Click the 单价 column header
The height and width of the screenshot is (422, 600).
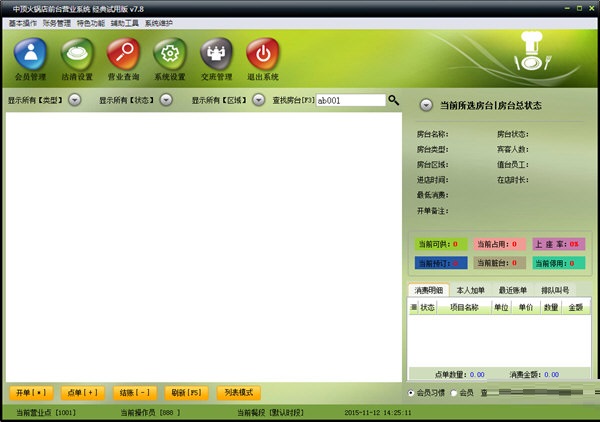pos(525,307)
